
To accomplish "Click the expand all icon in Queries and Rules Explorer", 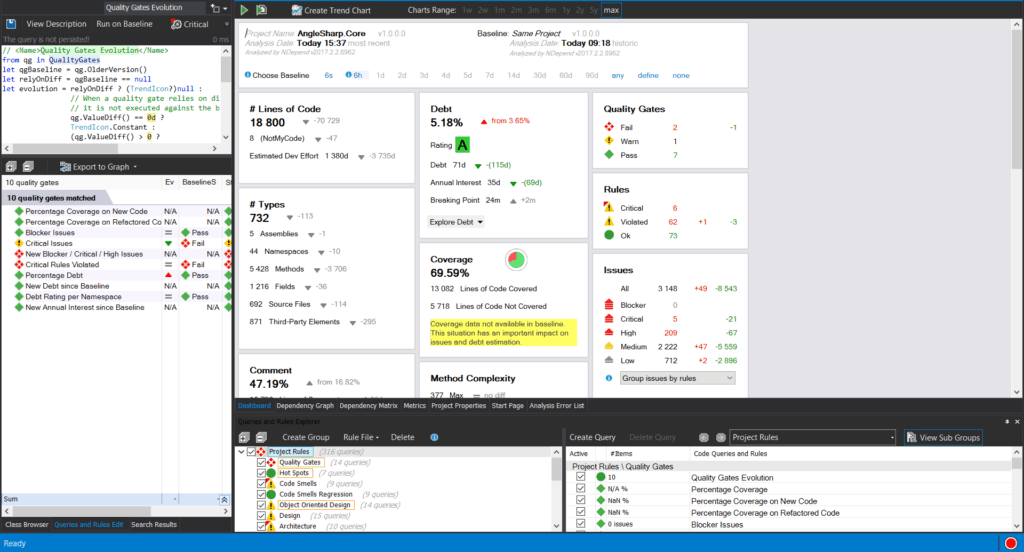I will pos(244,437).
